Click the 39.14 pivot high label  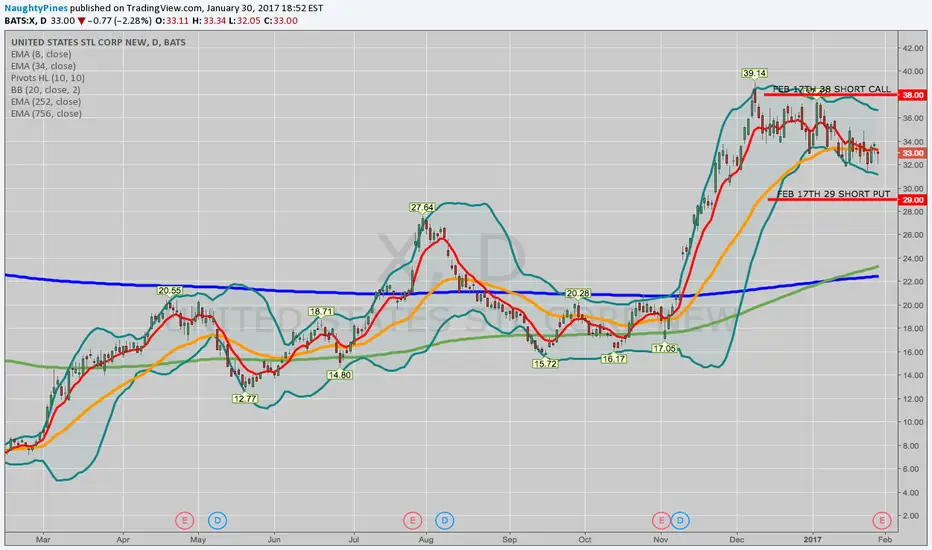[754, 73]
